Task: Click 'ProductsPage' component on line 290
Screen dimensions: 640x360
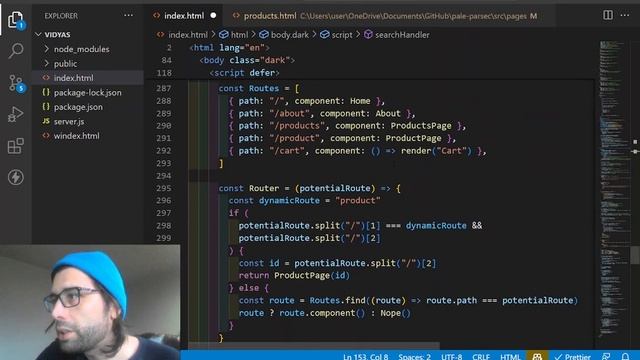Action: pyautogui.click(x=421, y=126)
